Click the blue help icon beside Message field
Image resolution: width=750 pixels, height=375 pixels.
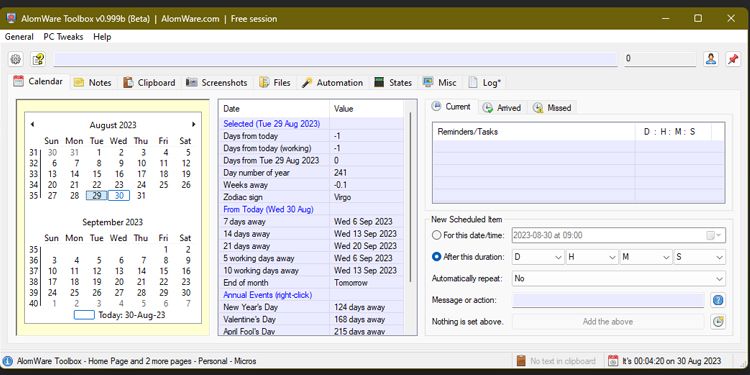[x=717, y=300]
